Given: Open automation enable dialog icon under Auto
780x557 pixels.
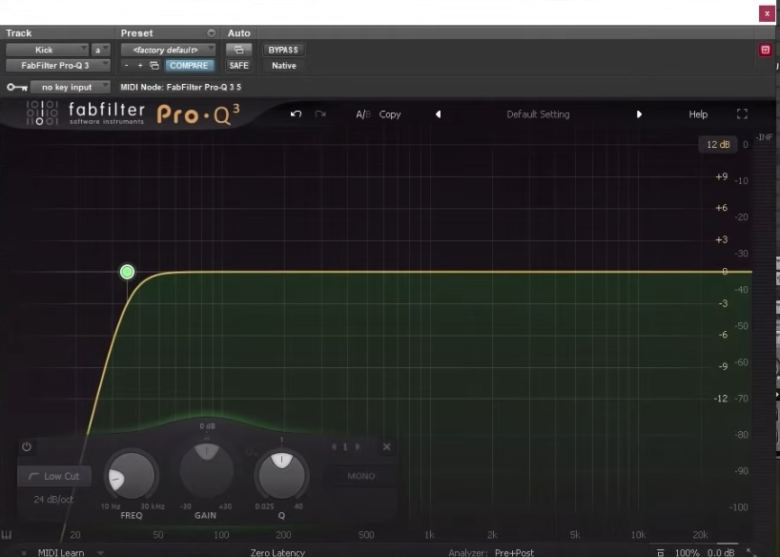Looking at the screenshot, I should [239, 50].
